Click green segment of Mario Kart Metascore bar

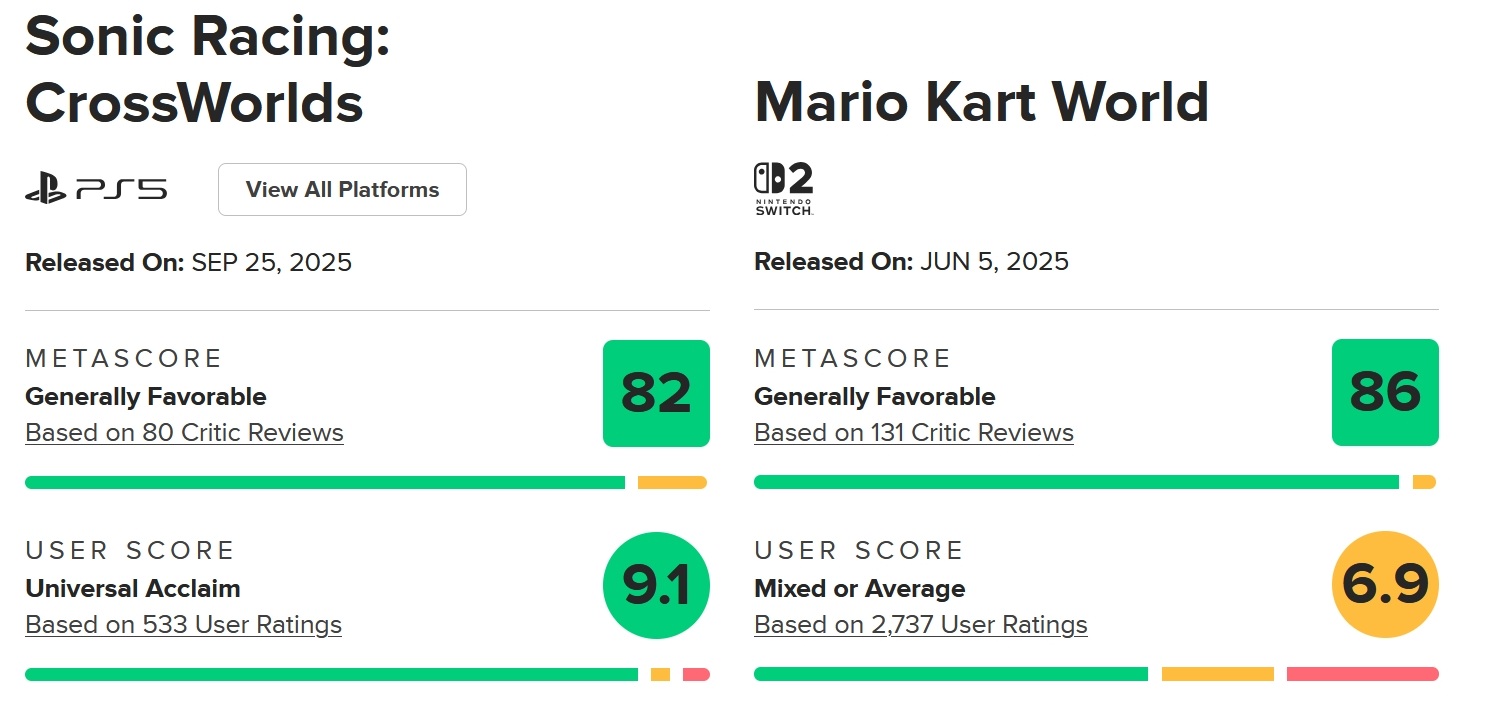(1076, 482)
